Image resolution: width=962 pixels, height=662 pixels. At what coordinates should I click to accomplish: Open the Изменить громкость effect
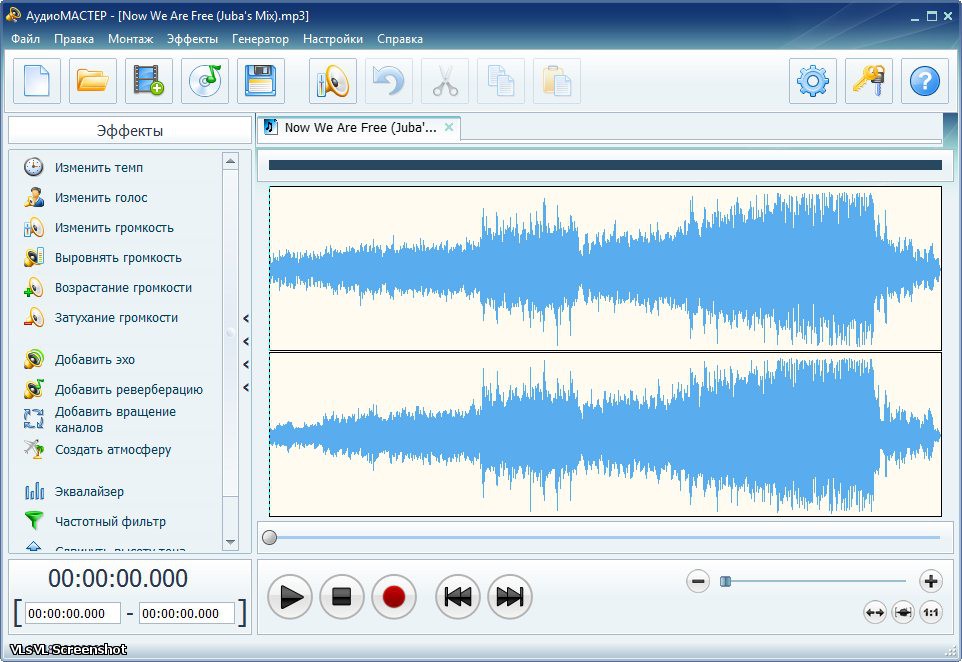click(x=114, y=228)
